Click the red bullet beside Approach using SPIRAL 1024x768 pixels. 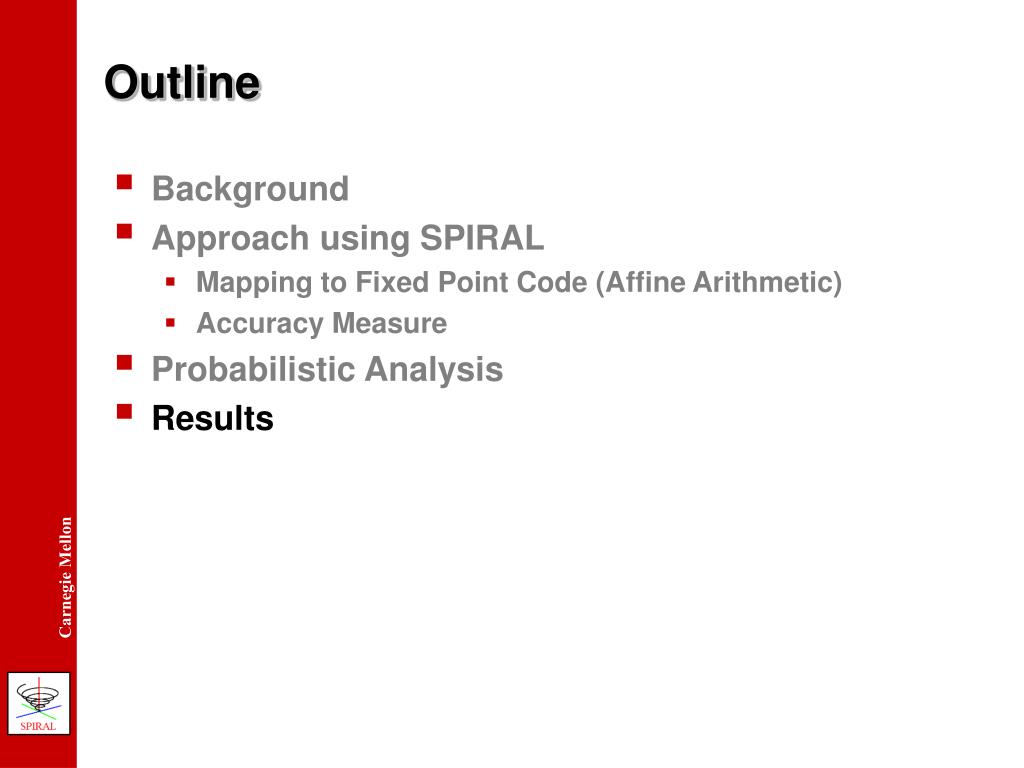tap(125, 231)
